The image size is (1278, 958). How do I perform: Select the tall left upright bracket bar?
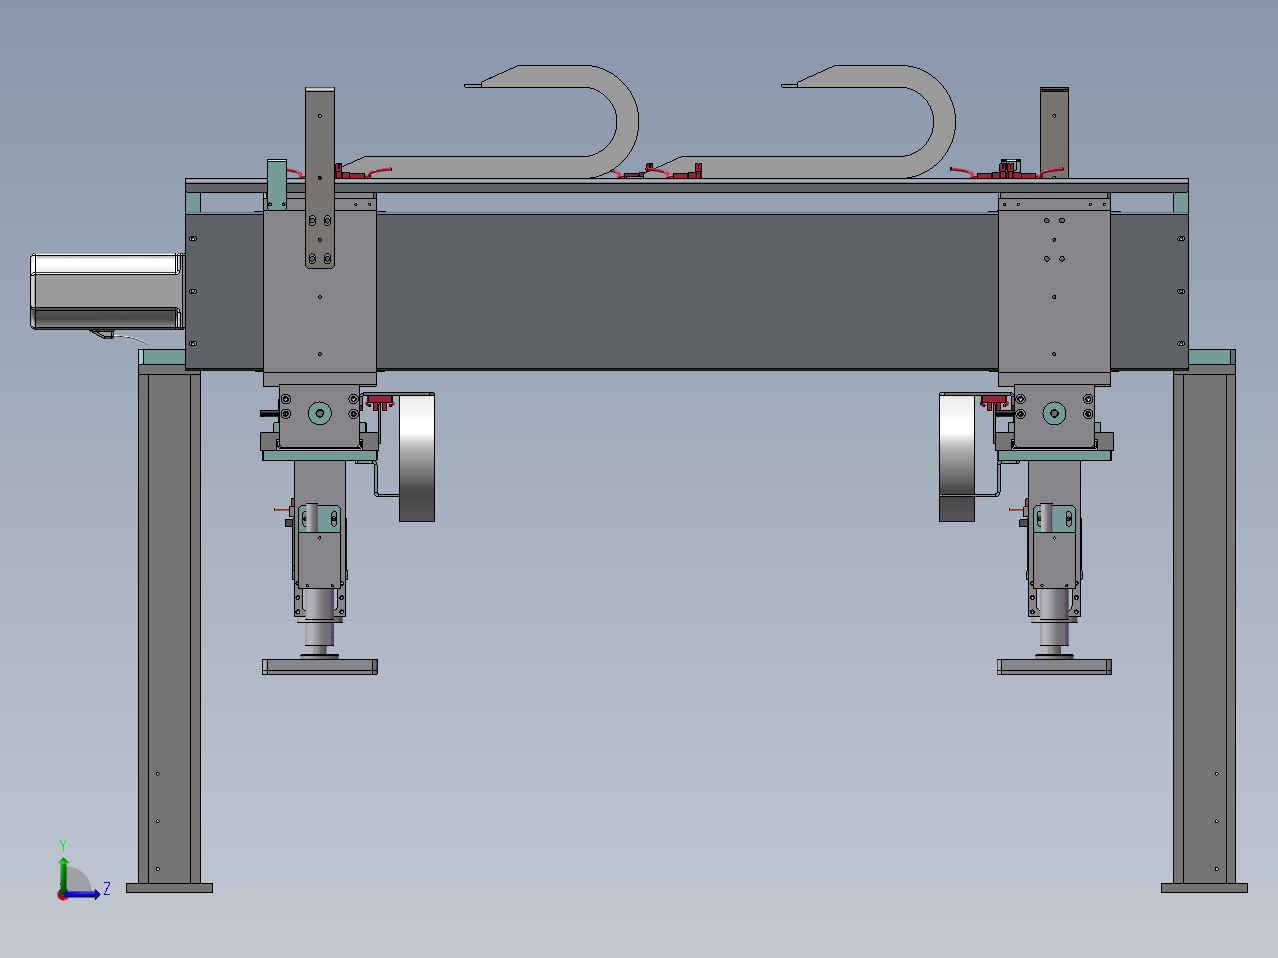[320, 178]
